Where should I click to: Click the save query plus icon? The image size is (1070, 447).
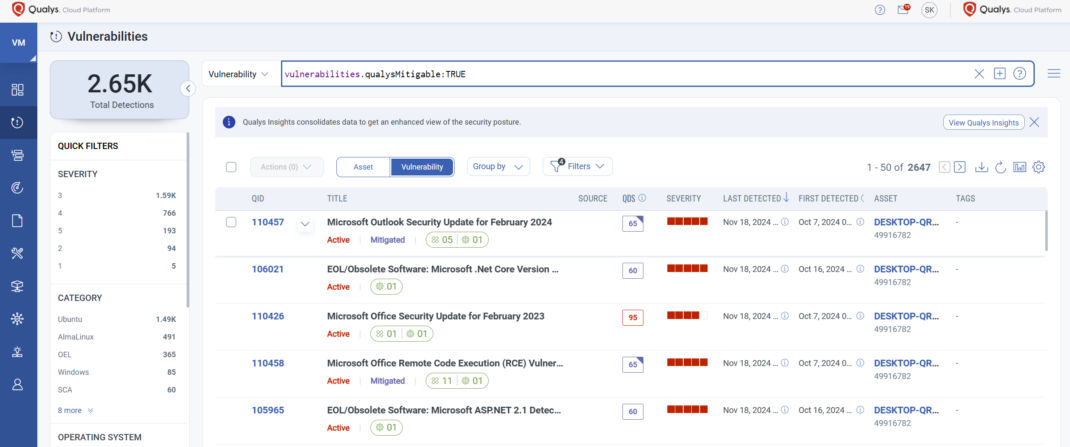[999, 74]
